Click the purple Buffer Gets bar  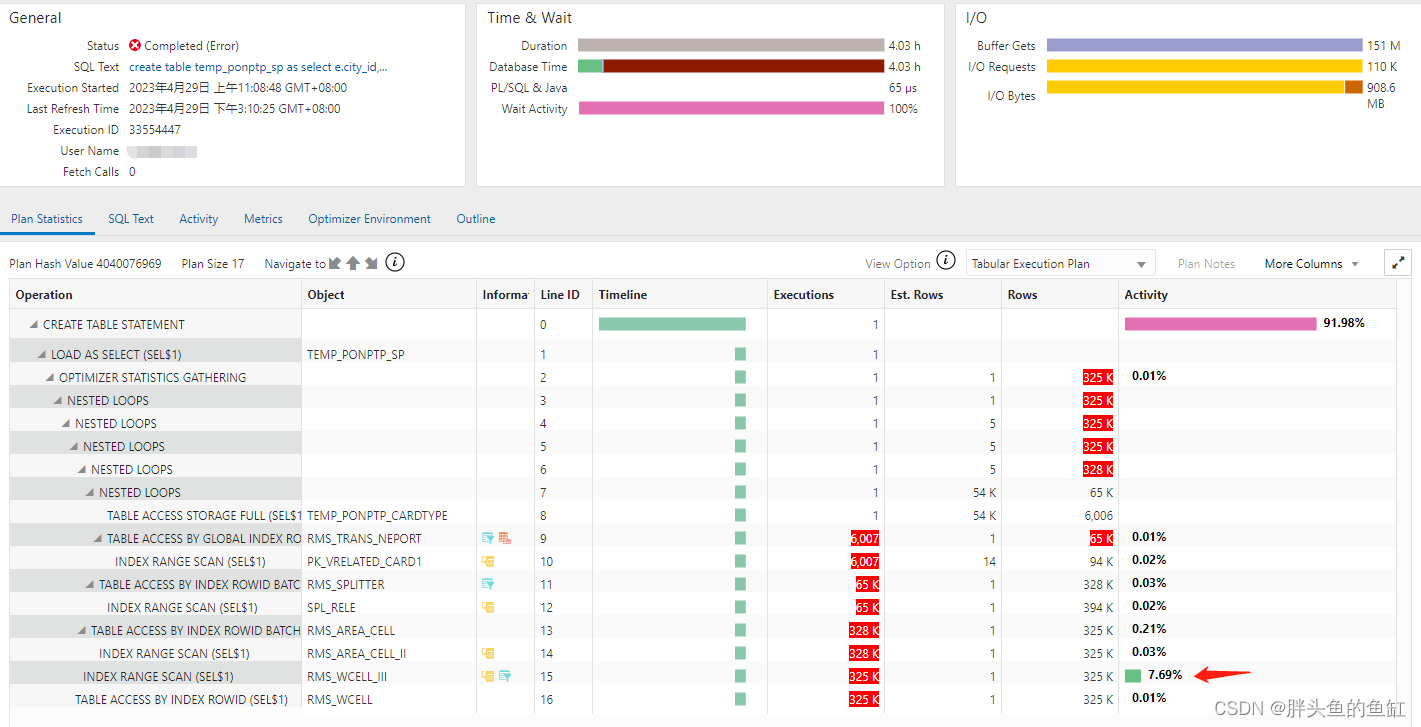1204,45
